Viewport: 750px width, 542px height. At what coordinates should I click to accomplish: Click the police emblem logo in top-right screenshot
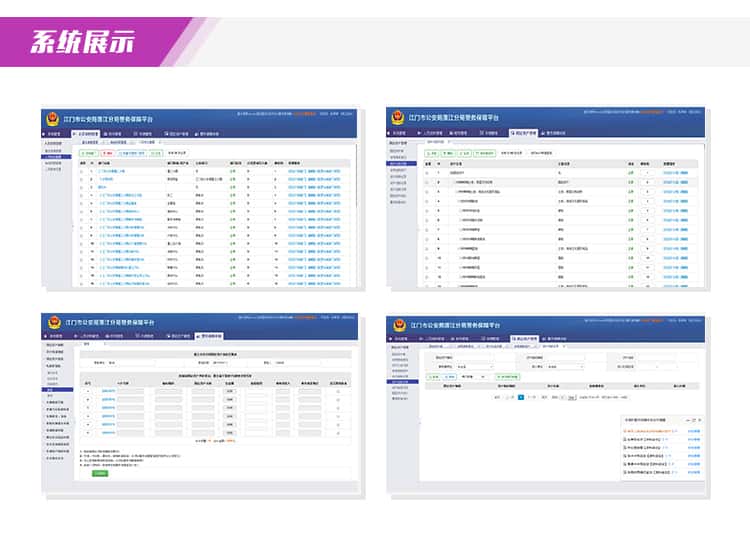[398, 118]
